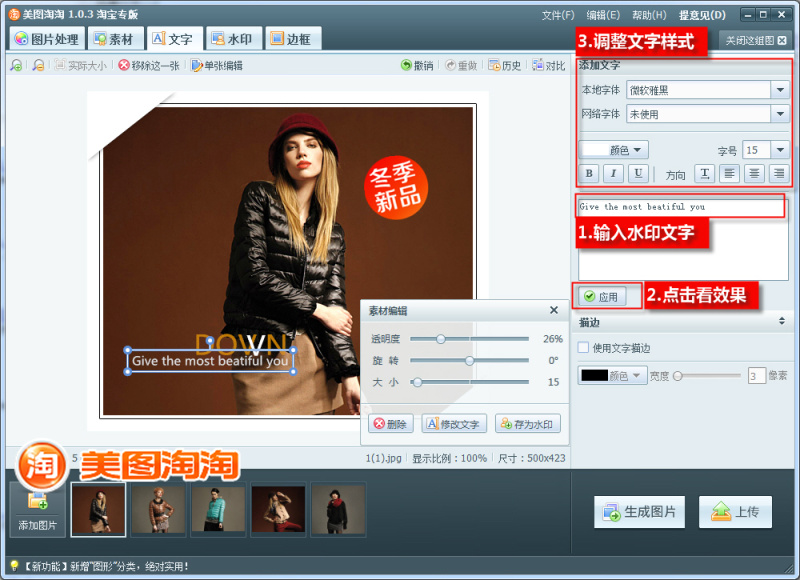
Task: Adjust the 旋转 rotation slider
Action: coord(469,361)
